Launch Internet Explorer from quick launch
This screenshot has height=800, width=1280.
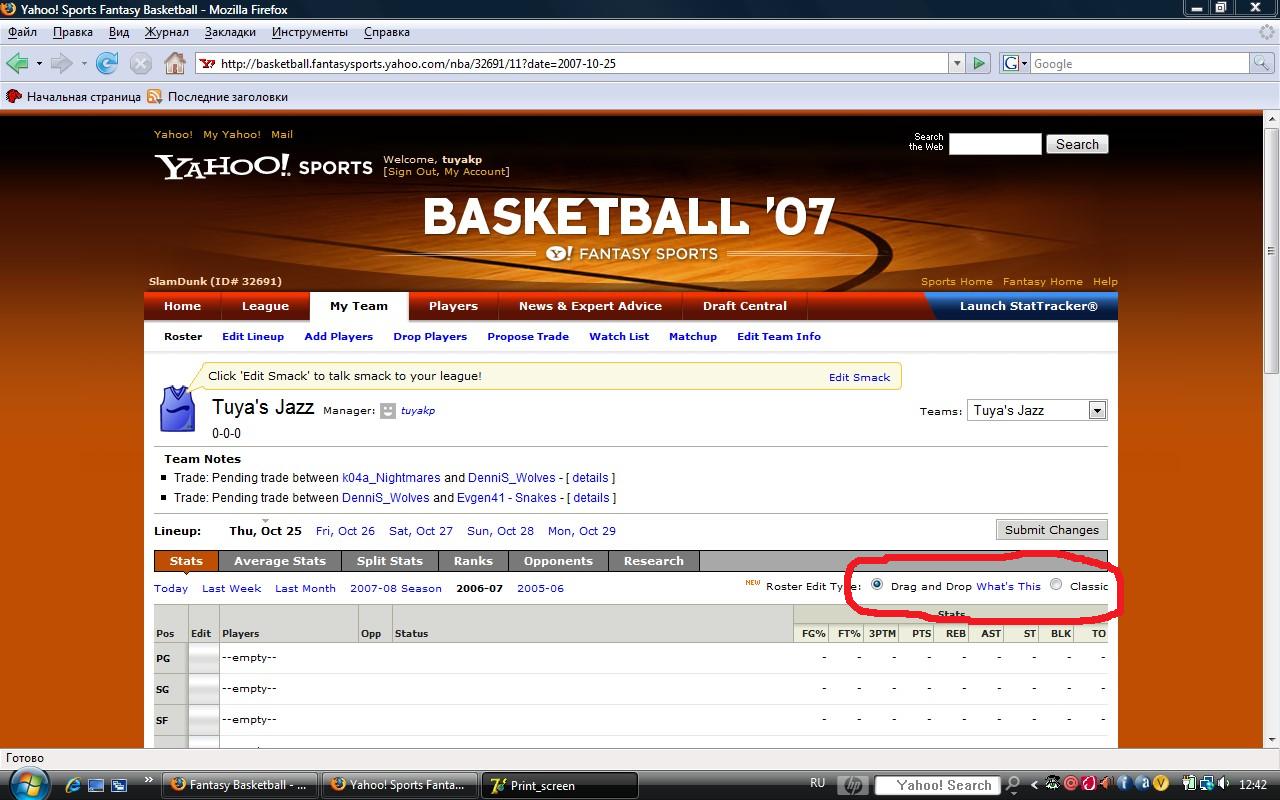click(x=71, y=785)
